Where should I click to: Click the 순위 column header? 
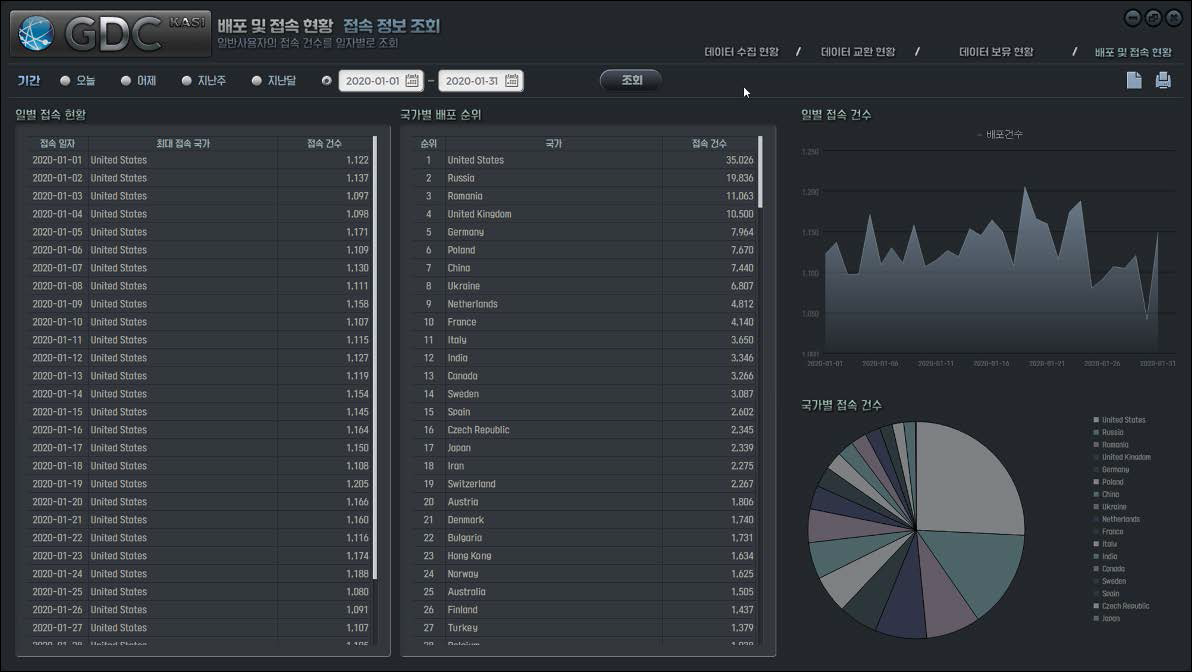[428, 143]
